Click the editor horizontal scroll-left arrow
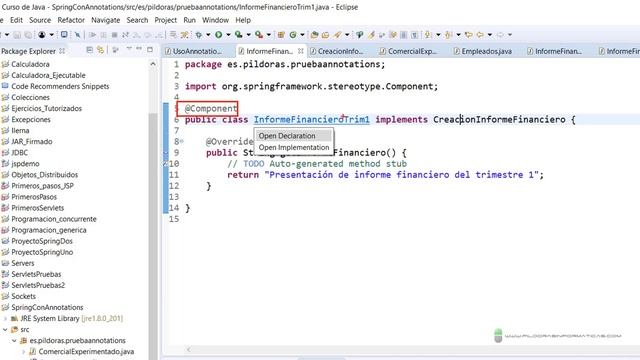 point(189,350)
